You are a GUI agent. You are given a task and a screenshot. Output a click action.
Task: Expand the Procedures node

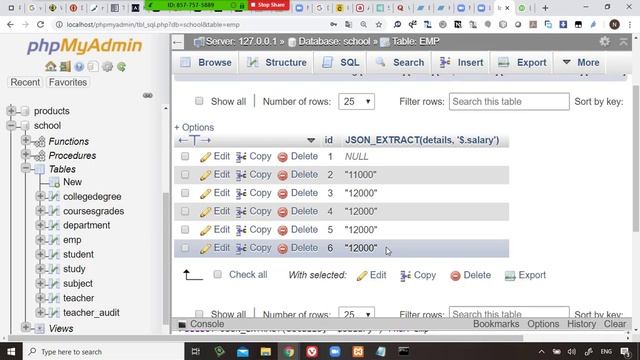(x=25, y=155)
